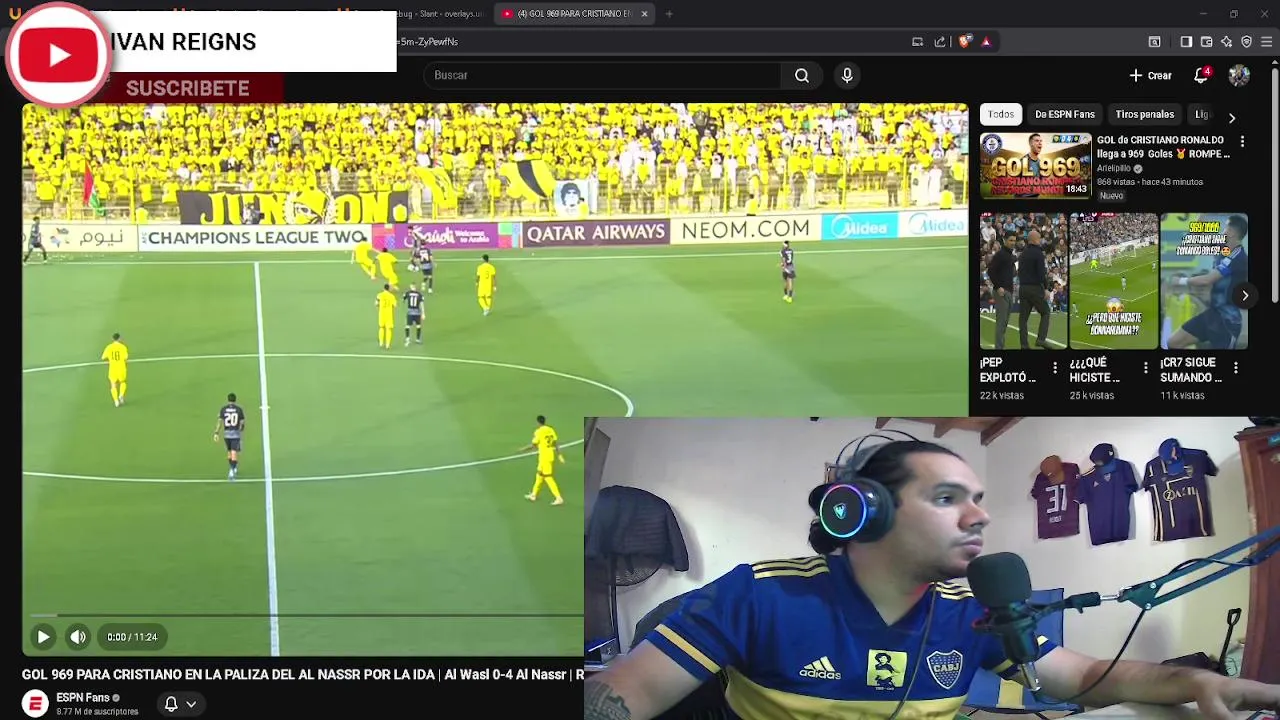Click the browser cast/media icon in address bar
1280x720 pixels.
pyautogui.click(x=917, y=42)
